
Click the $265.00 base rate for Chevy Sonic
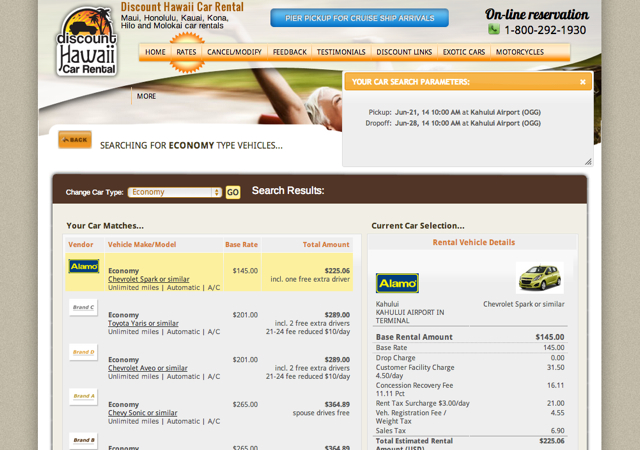pyautogui.click(x=245, y=404)
